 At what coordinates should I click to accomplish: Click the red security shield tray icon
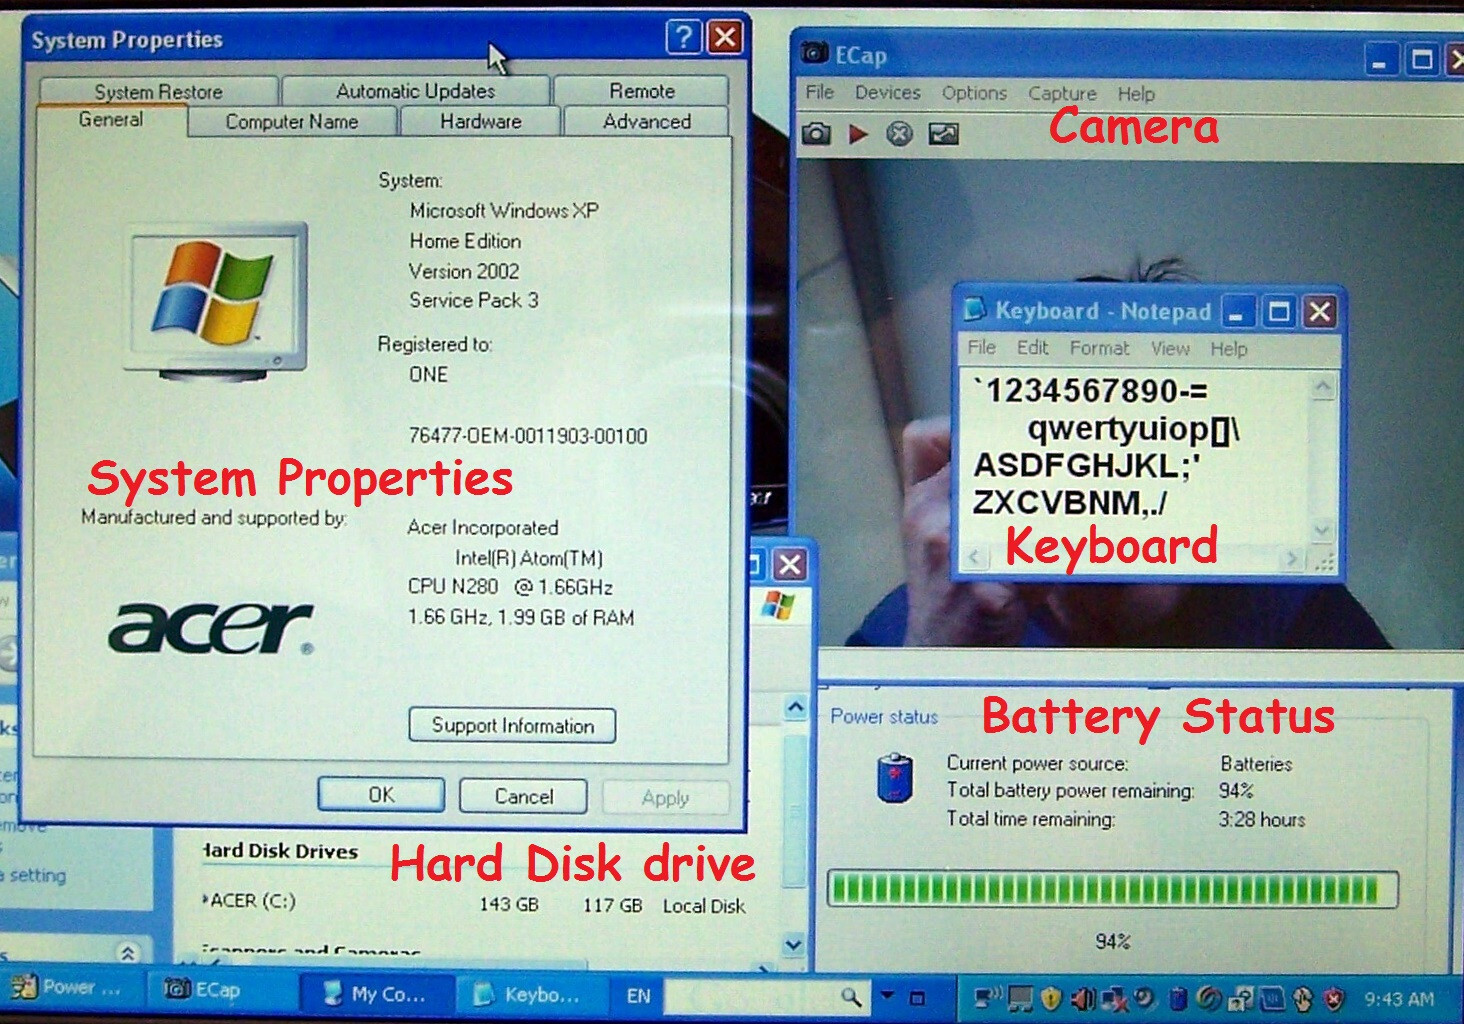(x=1333, y=998)
